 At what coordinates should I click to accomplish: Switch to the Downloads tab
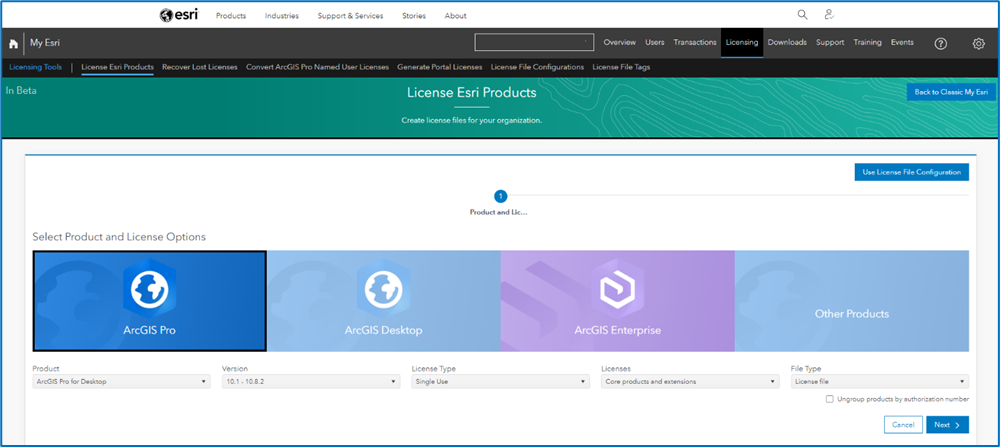coord(787,42)
